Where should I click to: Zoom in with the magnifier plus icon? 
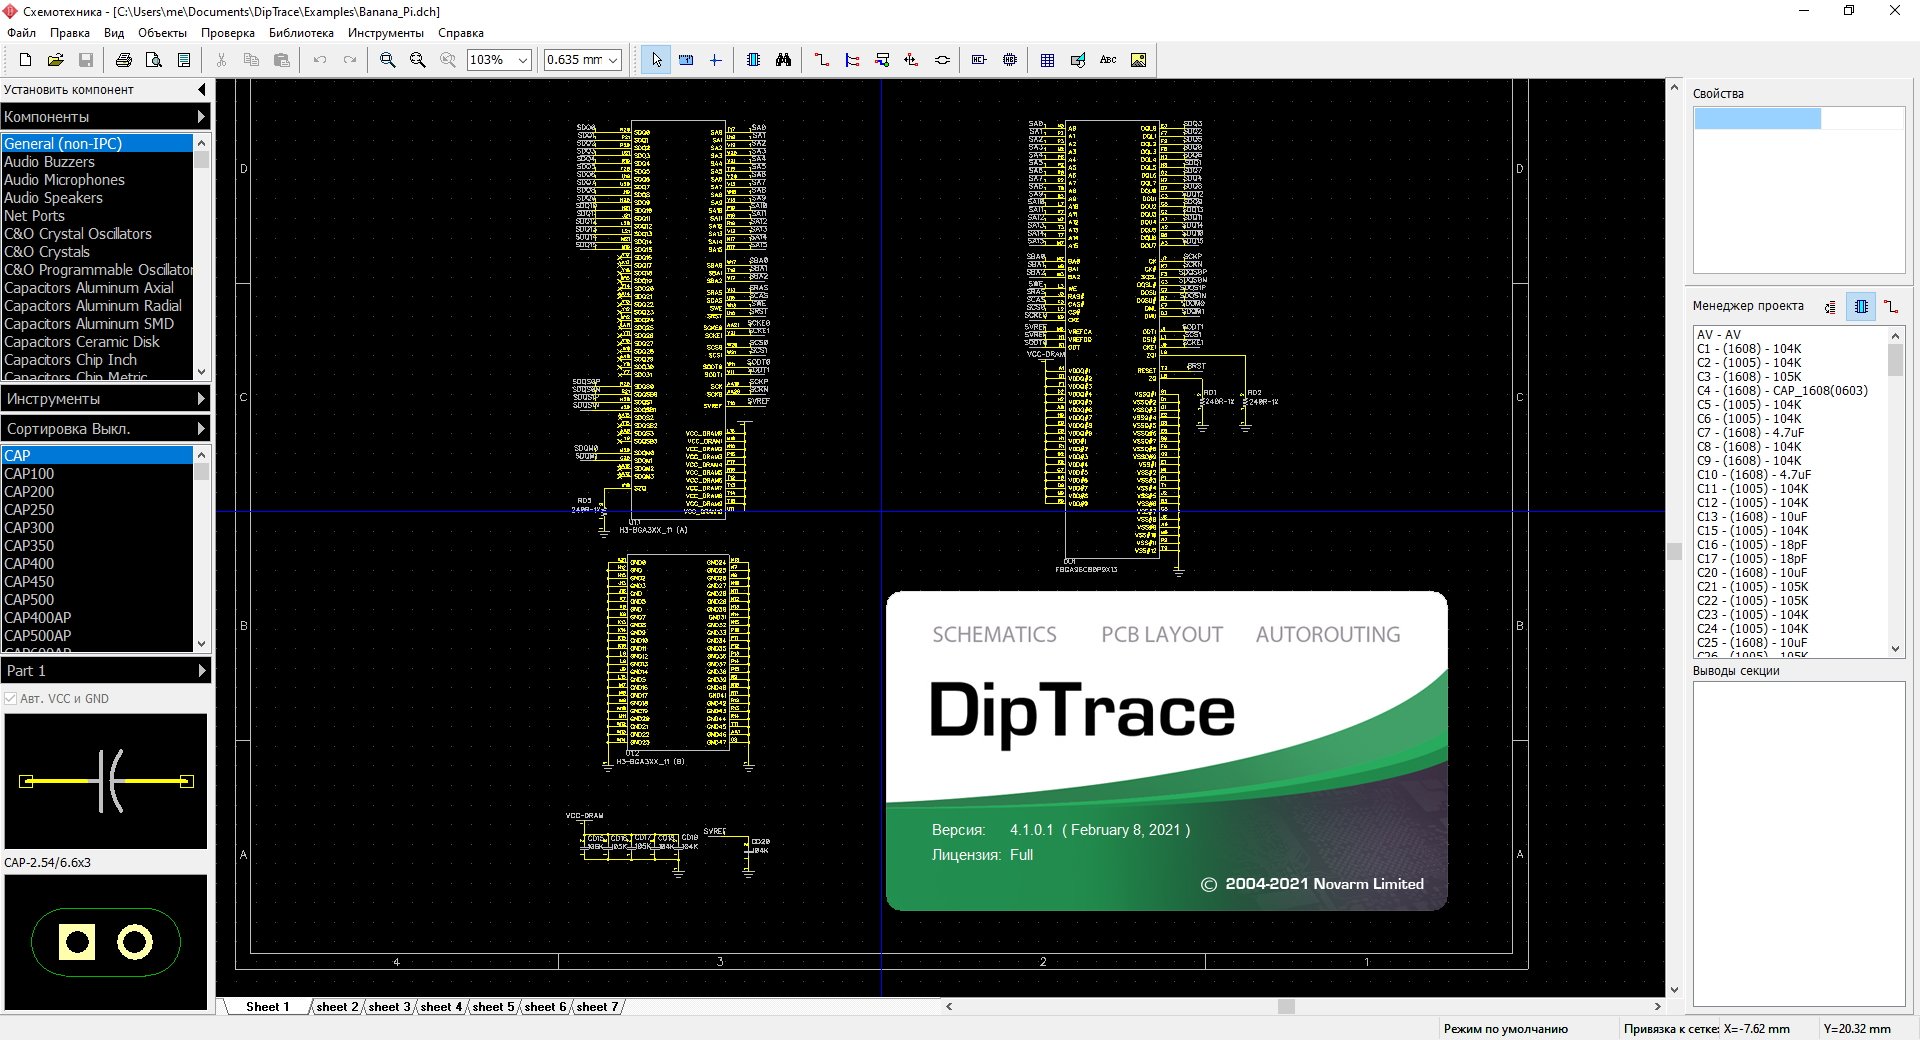click(388, 60)
